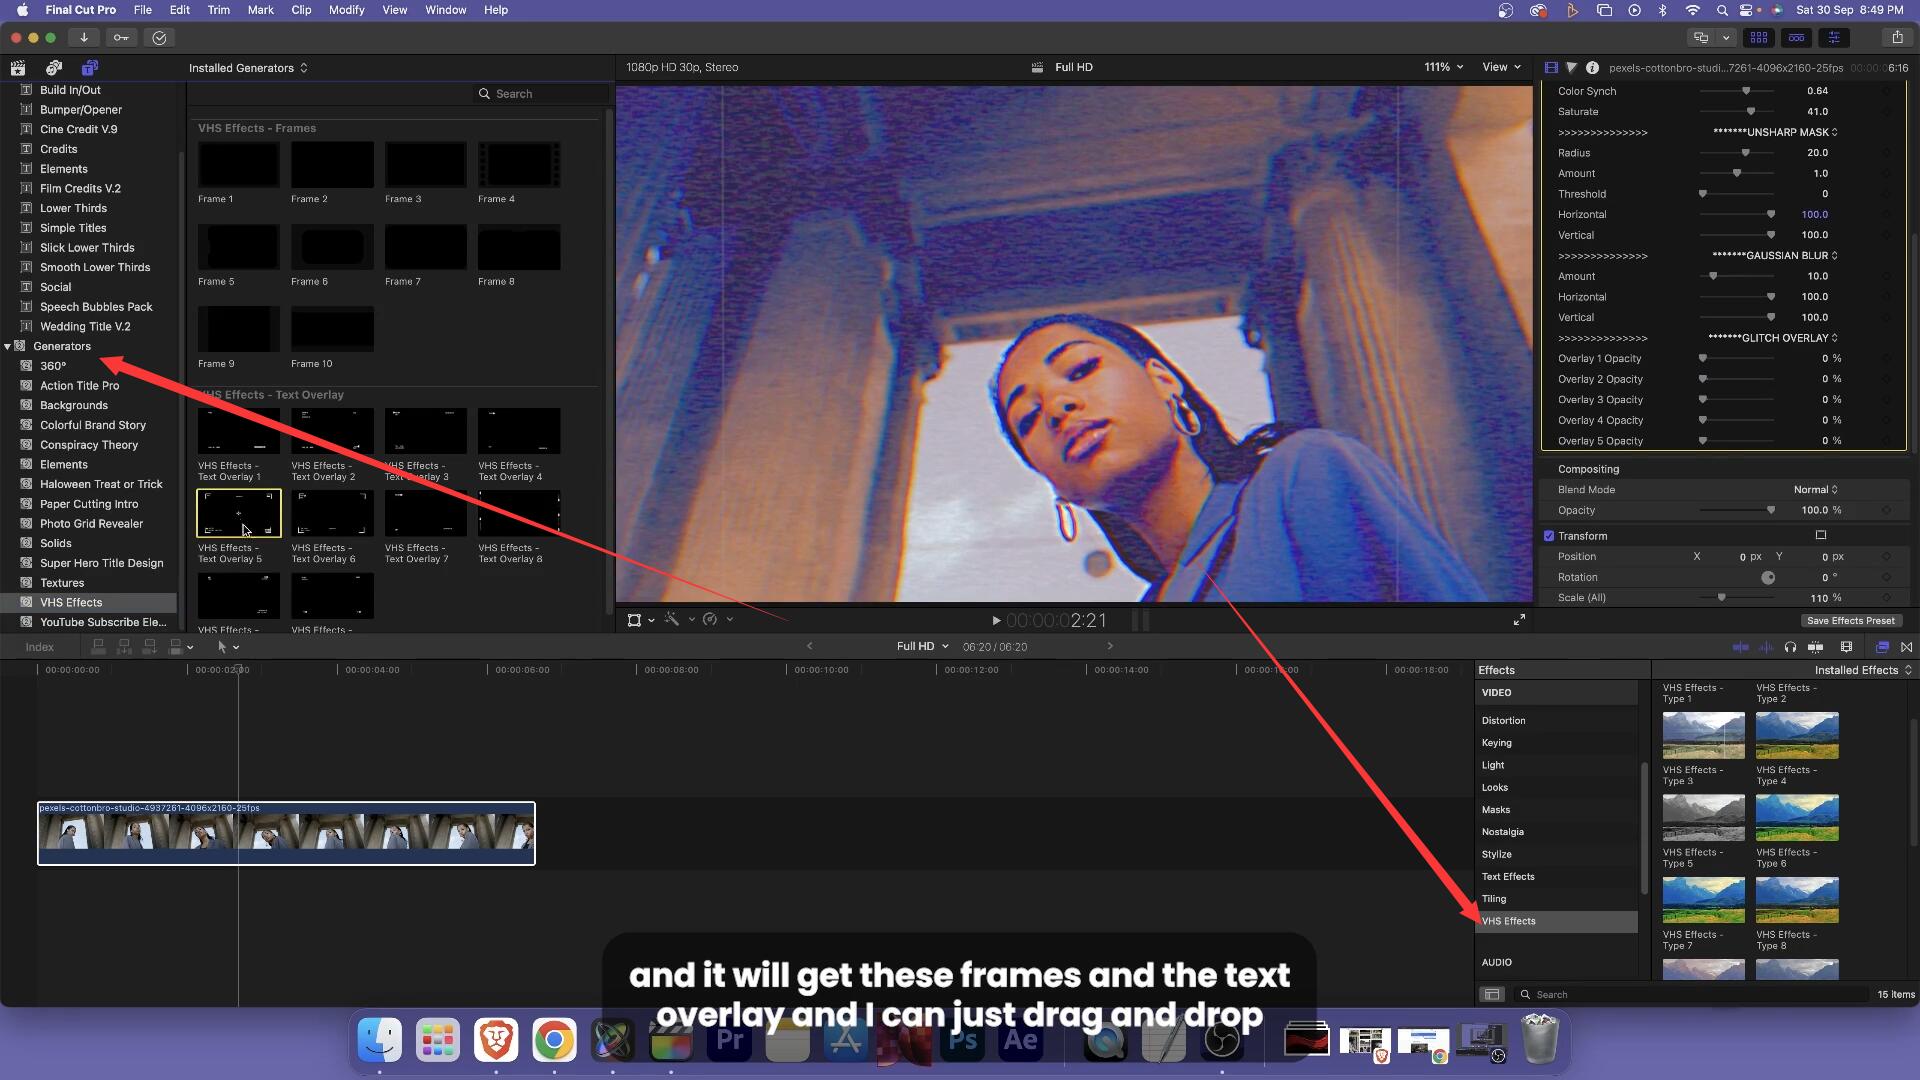Toggle the Effects browser icon
This screenshot has width=1920, height=1080.
1882,647
